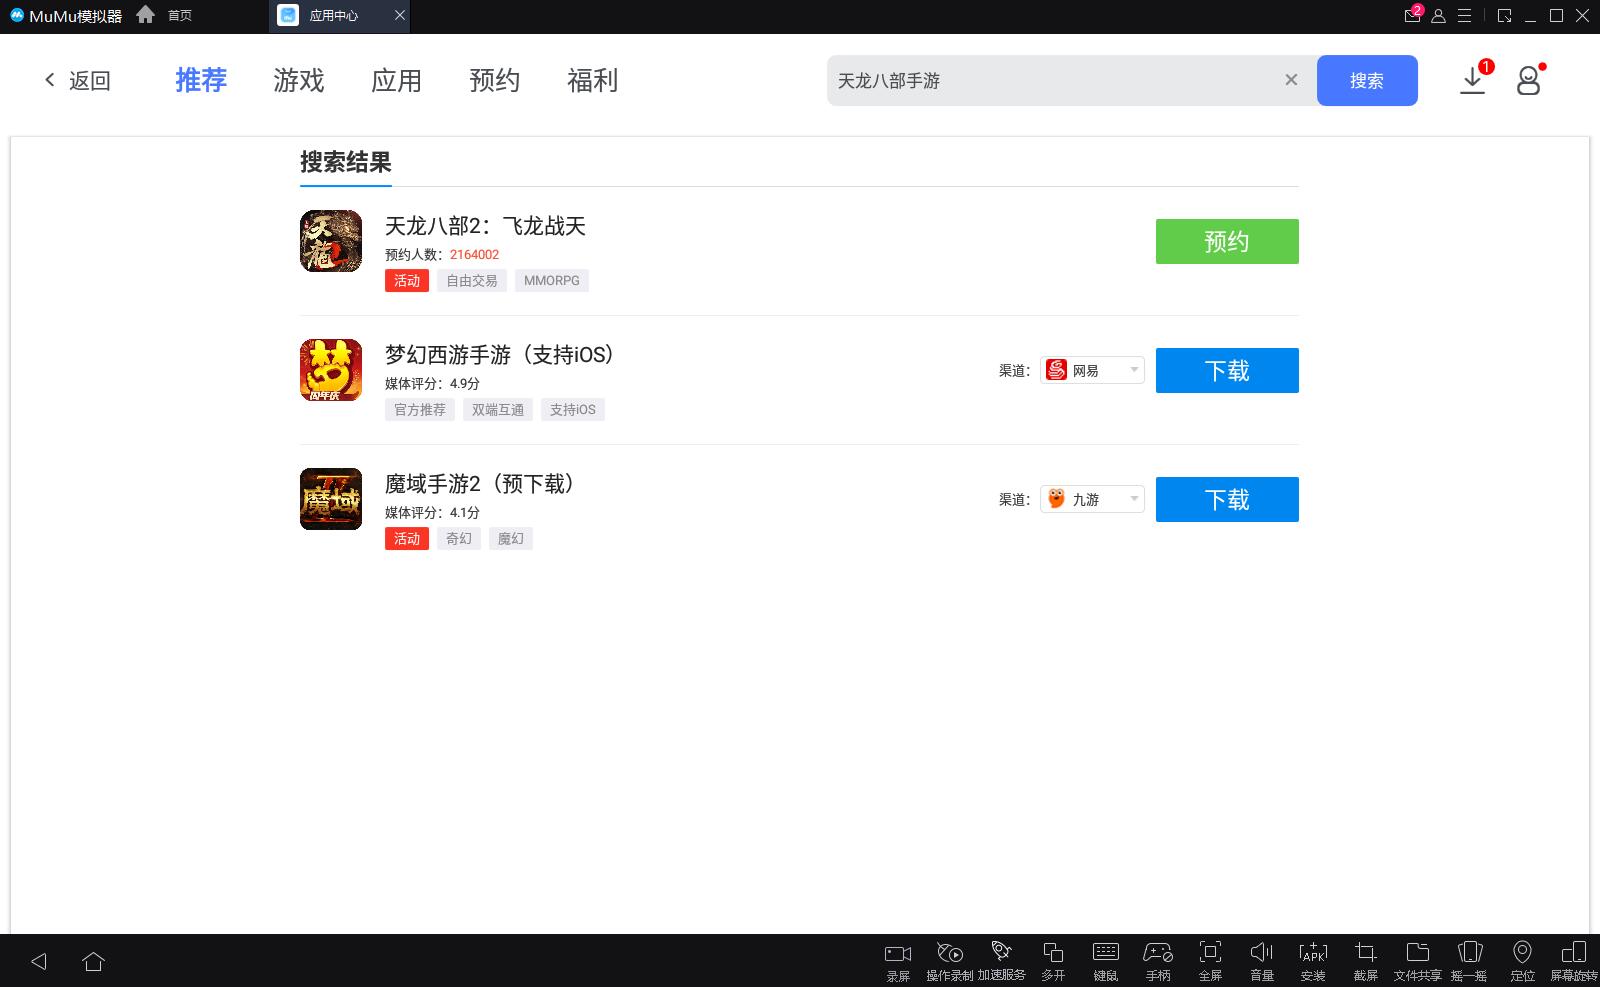
Task: Open acceleration service (加速服务)
Action: click(1001, 962)
